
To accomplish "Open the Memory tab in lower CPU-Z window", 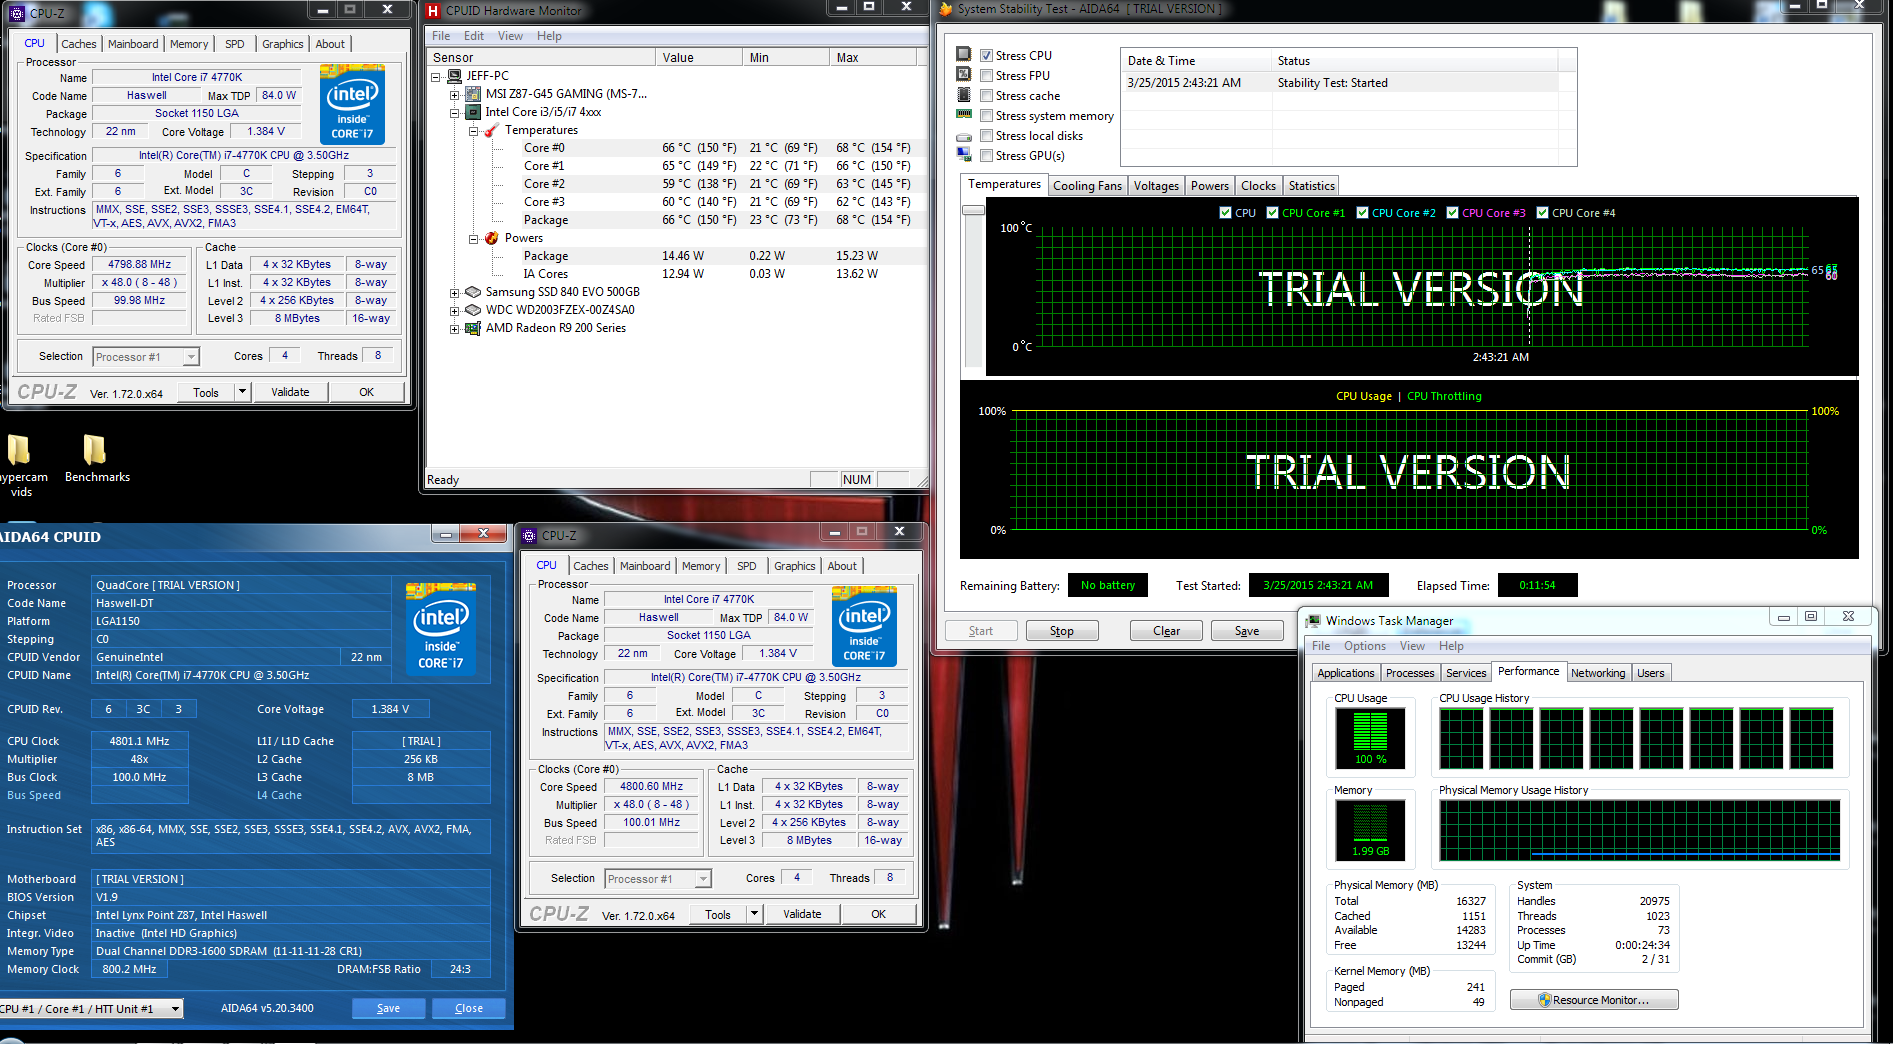I will tap(701, 566).
